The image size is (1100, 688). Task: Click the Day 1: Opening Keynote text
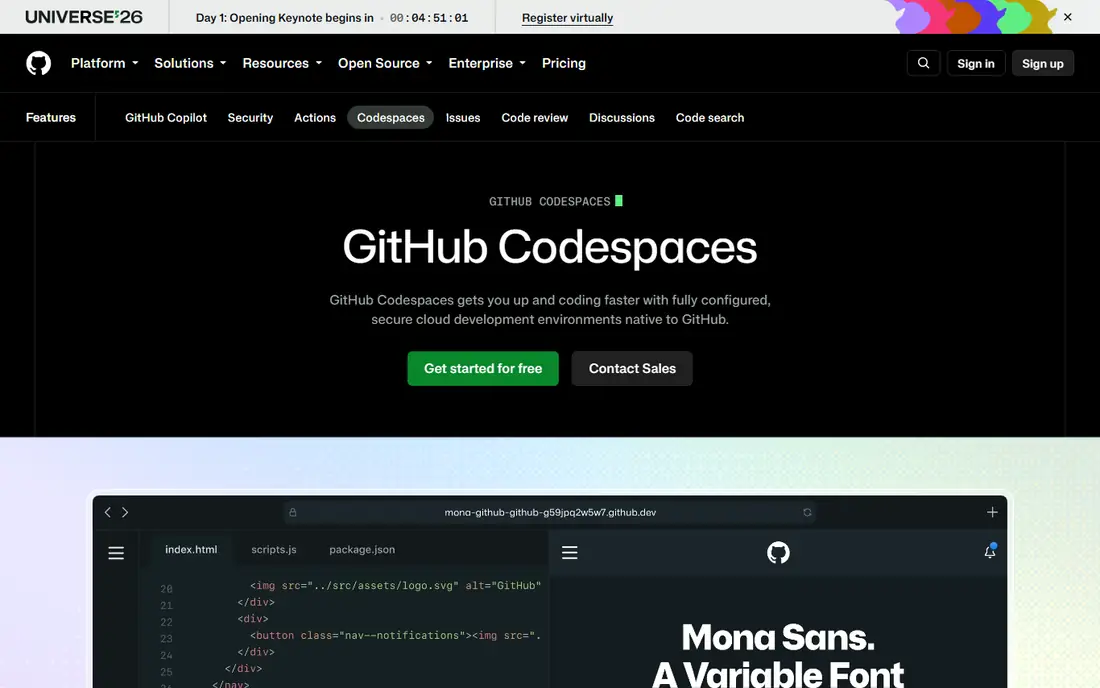(x=284, y=18)
